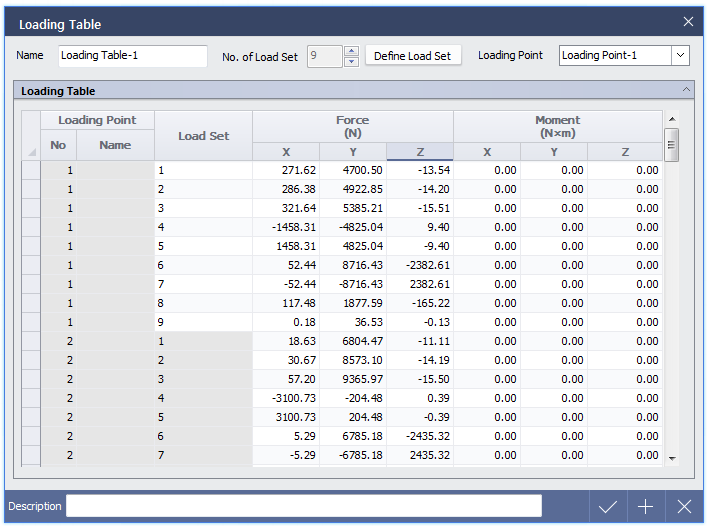
Task: Click the Load Set column header
Action: point(203,136)
